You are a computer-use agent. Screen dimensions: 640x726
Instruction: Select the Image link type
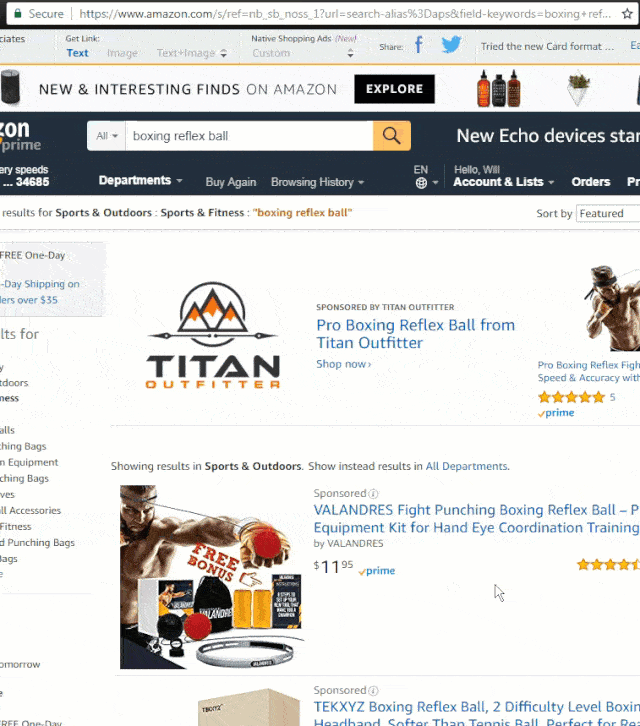point(122,53)
